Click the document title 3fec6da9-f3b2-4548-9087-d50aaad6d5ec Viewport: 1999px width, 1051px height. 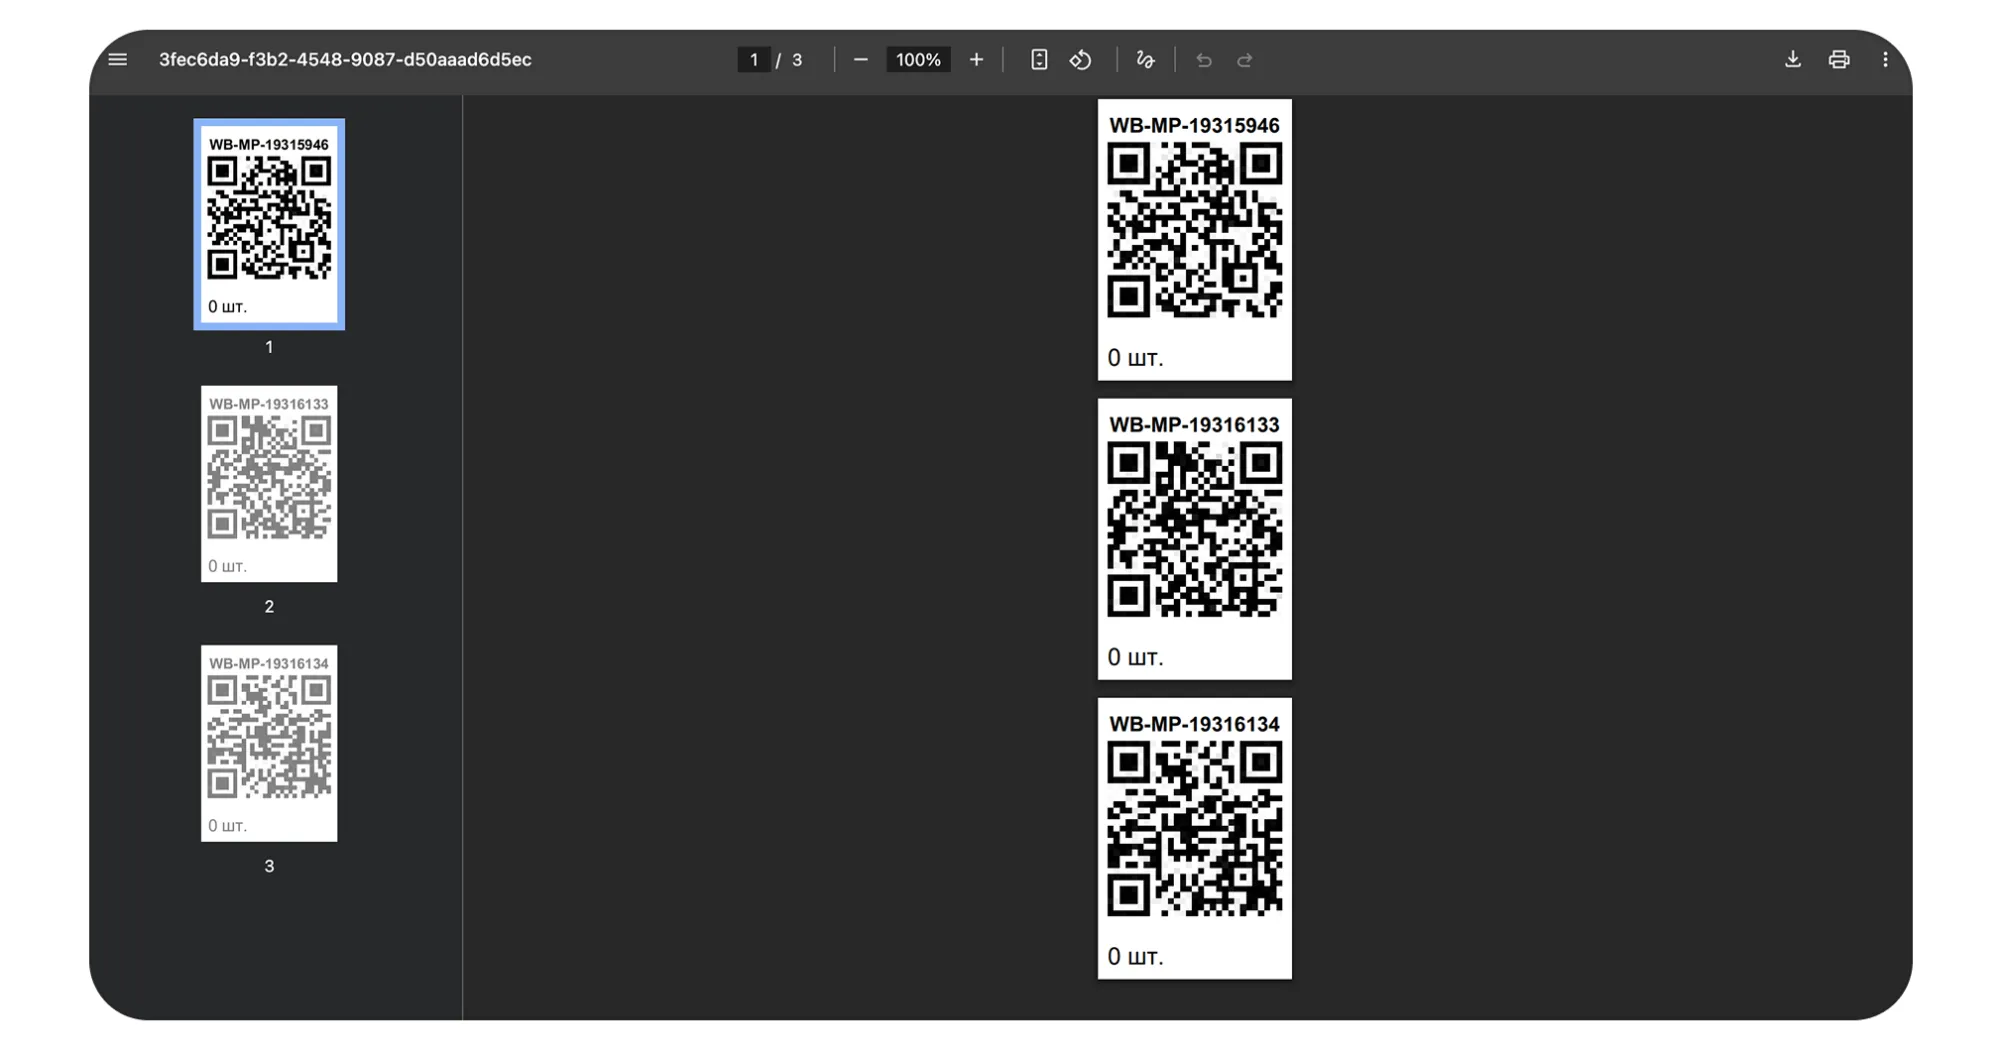[x=345, y=60]
